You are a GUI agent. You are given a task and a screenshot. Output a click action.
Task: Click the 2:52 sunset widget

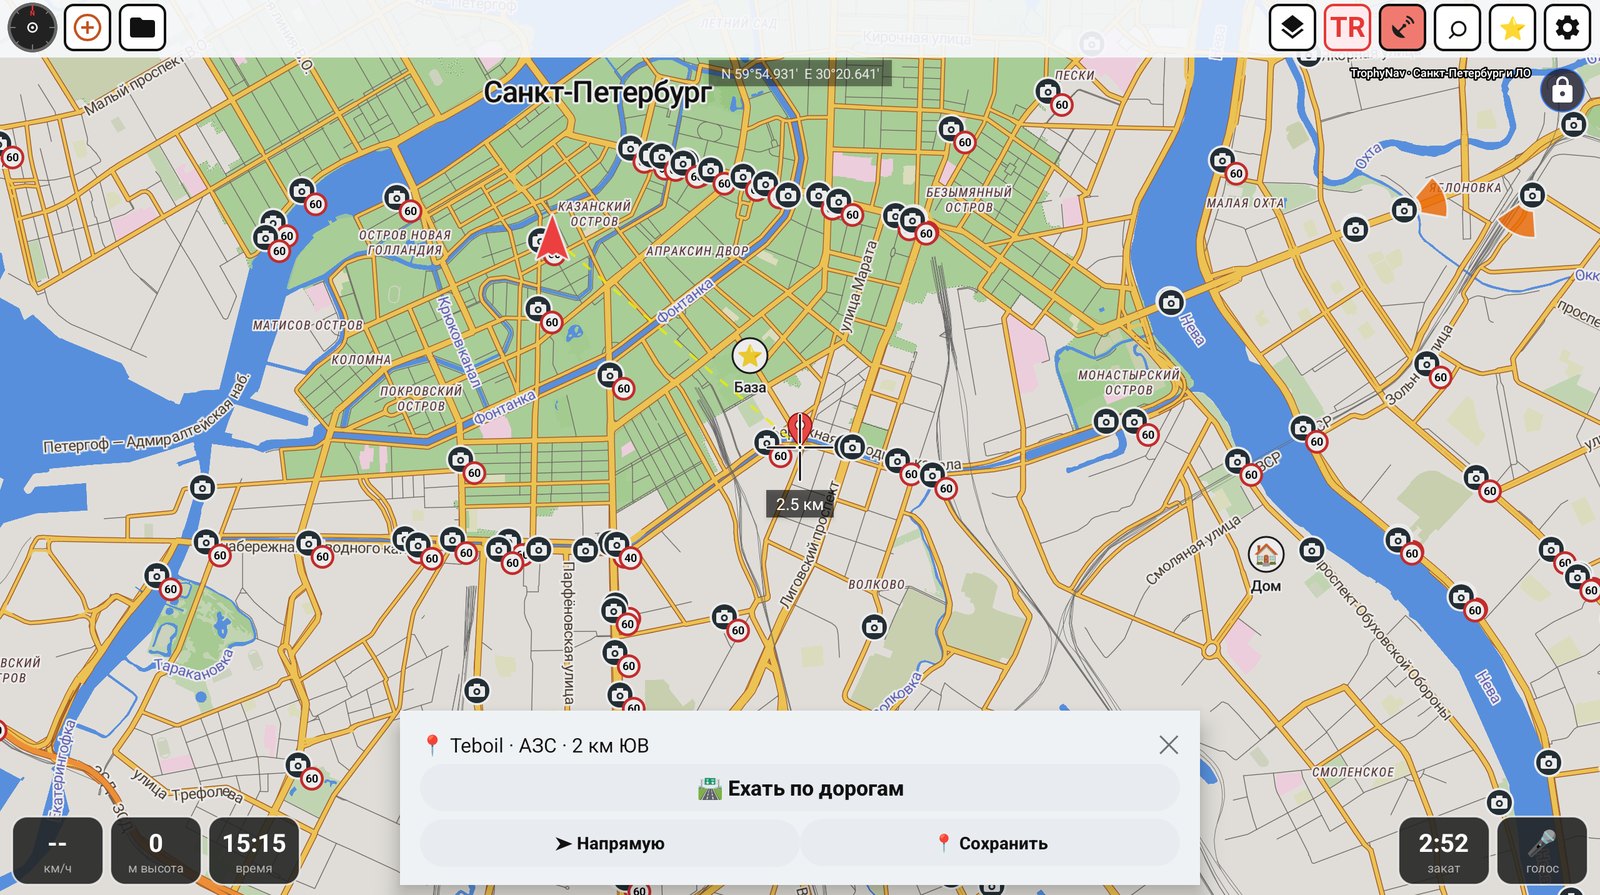(1443, 850)
